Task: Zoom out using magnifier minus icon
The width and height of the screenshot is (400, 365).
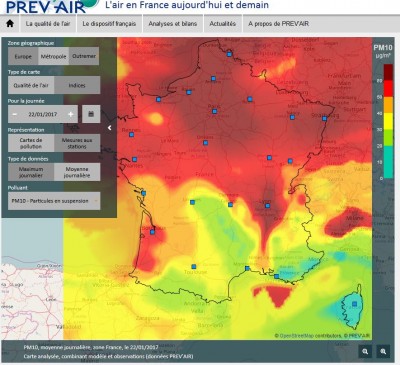Action: [x=365, y=351]
